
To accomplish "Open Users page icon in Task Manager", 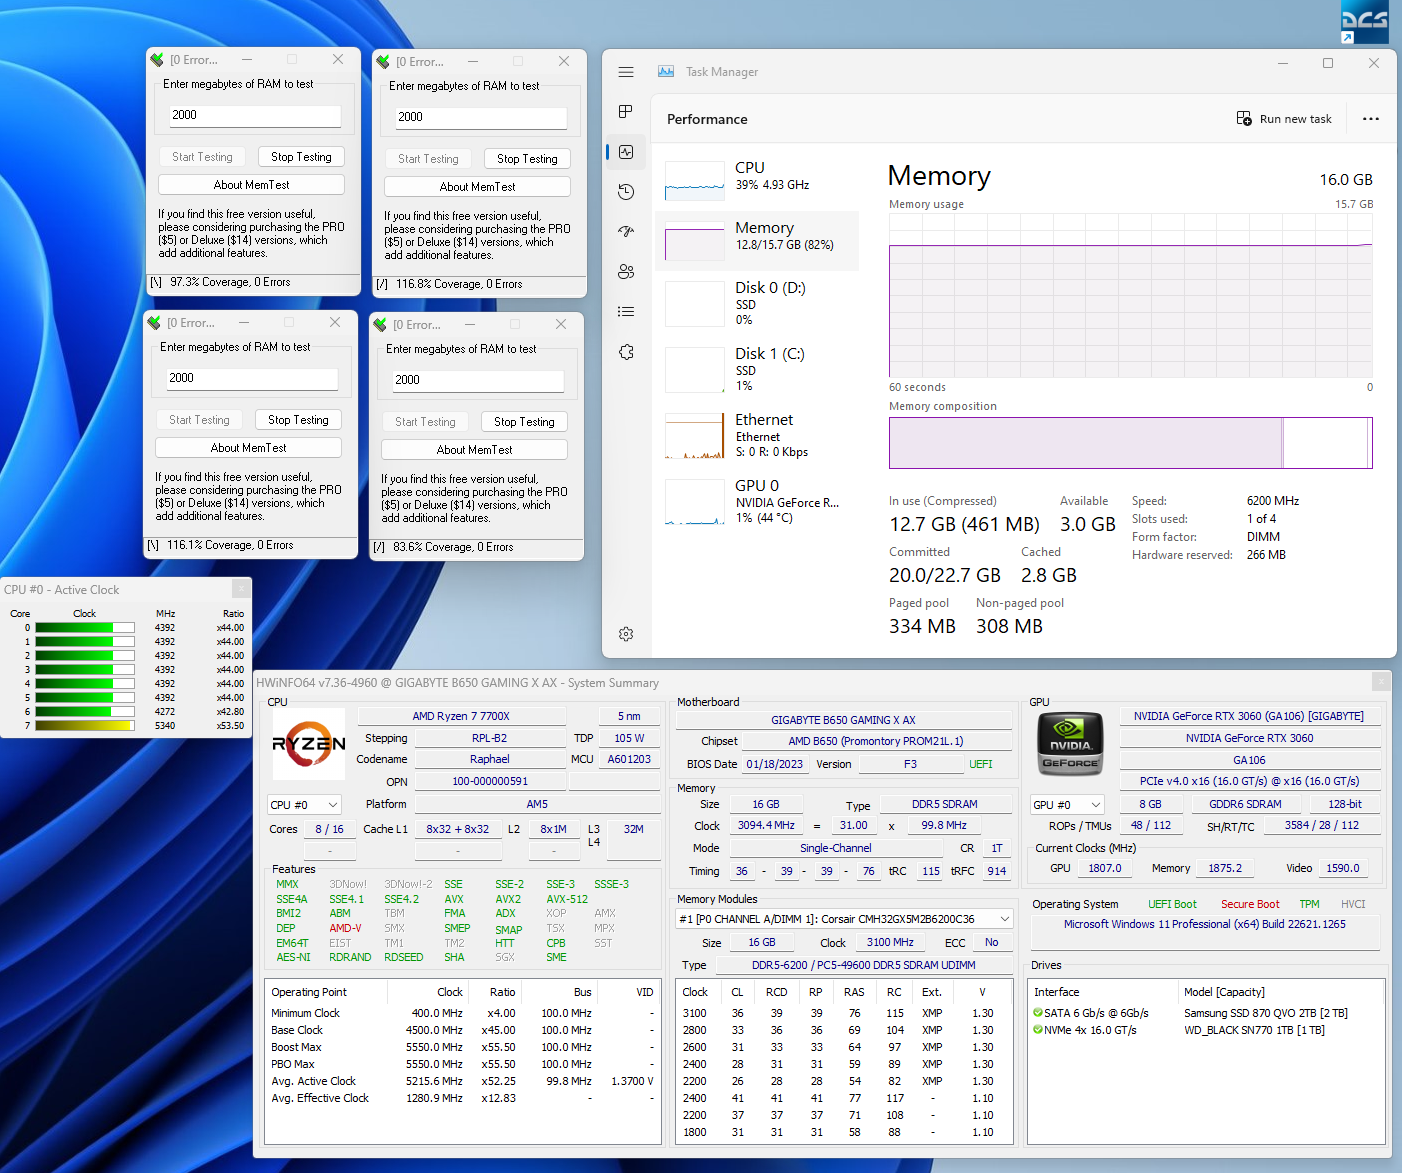I will pos(626,271).
